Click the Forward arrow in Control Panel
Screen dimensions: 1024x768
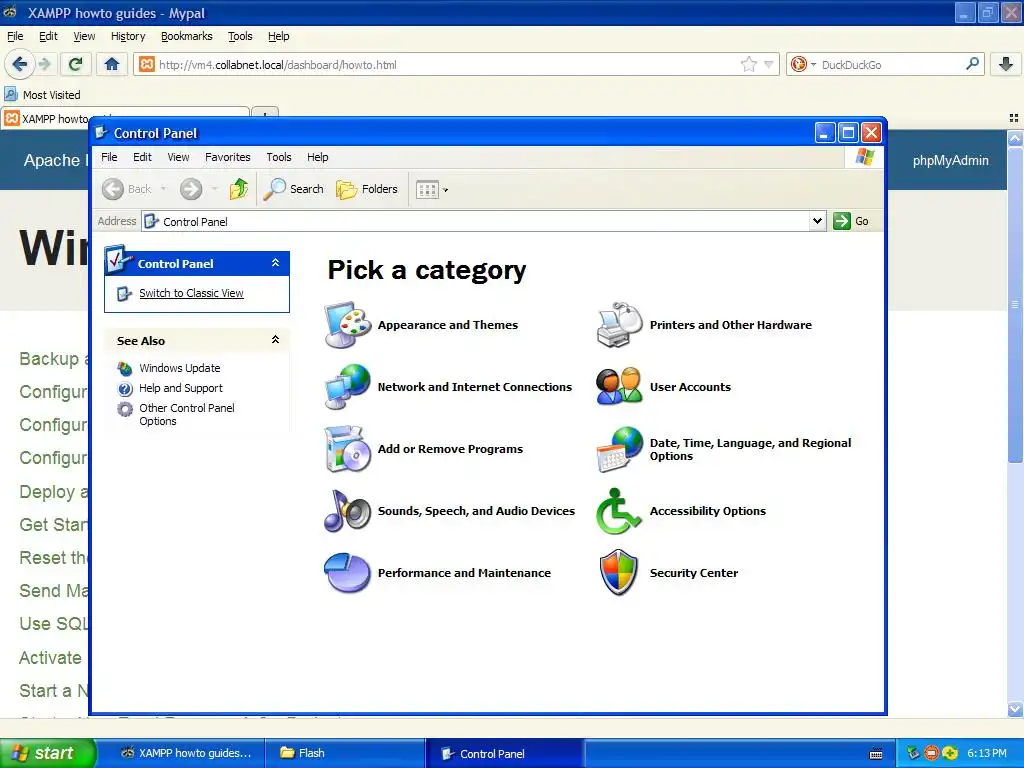191,189
